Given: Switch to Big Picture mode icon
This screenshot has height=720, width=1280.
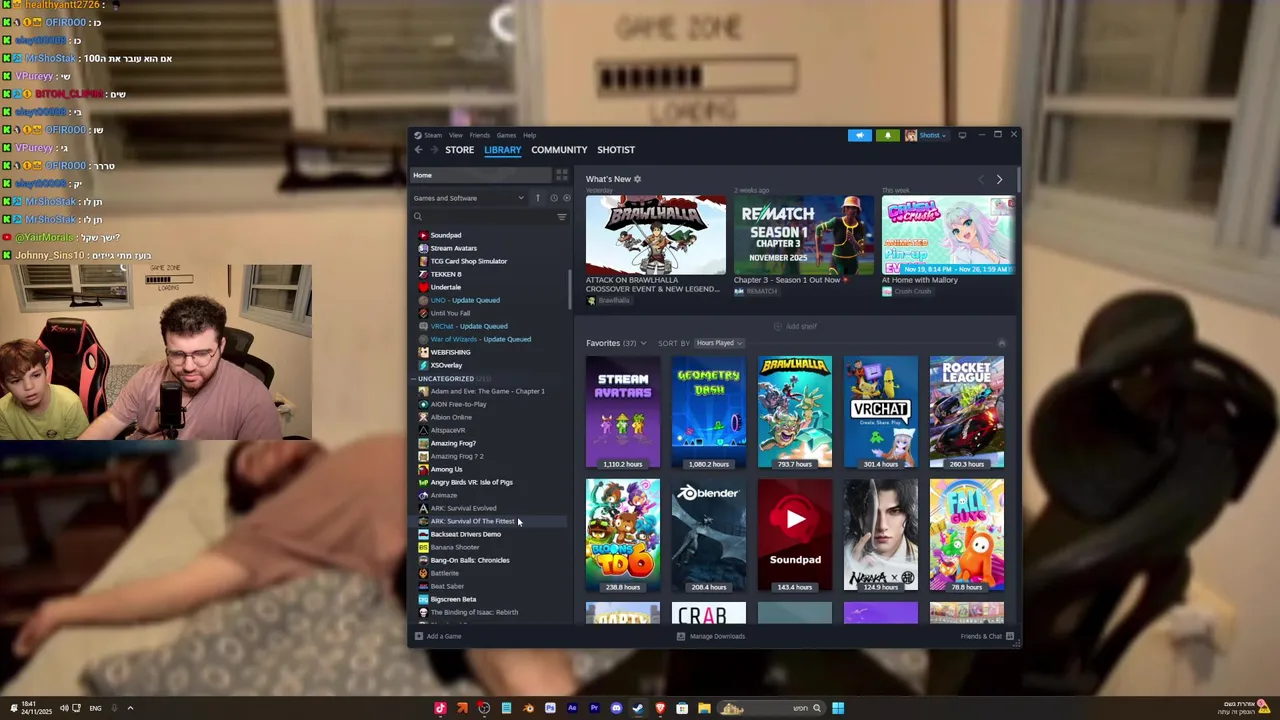Looking at the screenshot, I should [962, 135].
